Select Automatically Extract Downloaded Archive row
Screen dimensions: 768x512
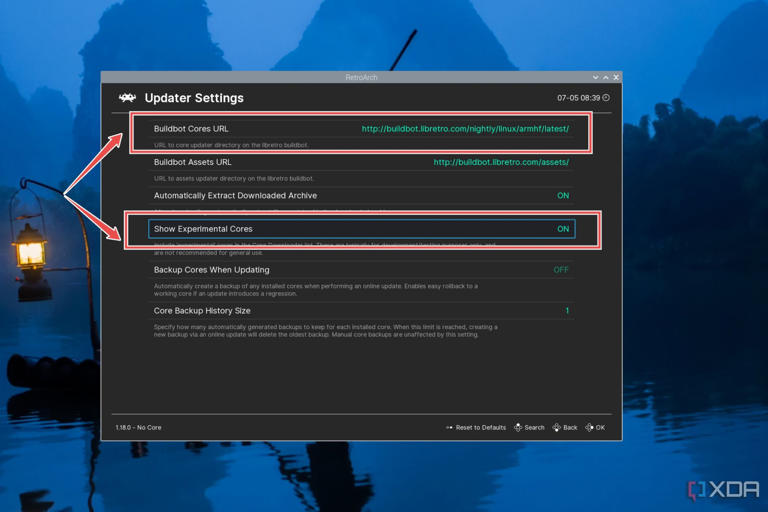point(361,195)
